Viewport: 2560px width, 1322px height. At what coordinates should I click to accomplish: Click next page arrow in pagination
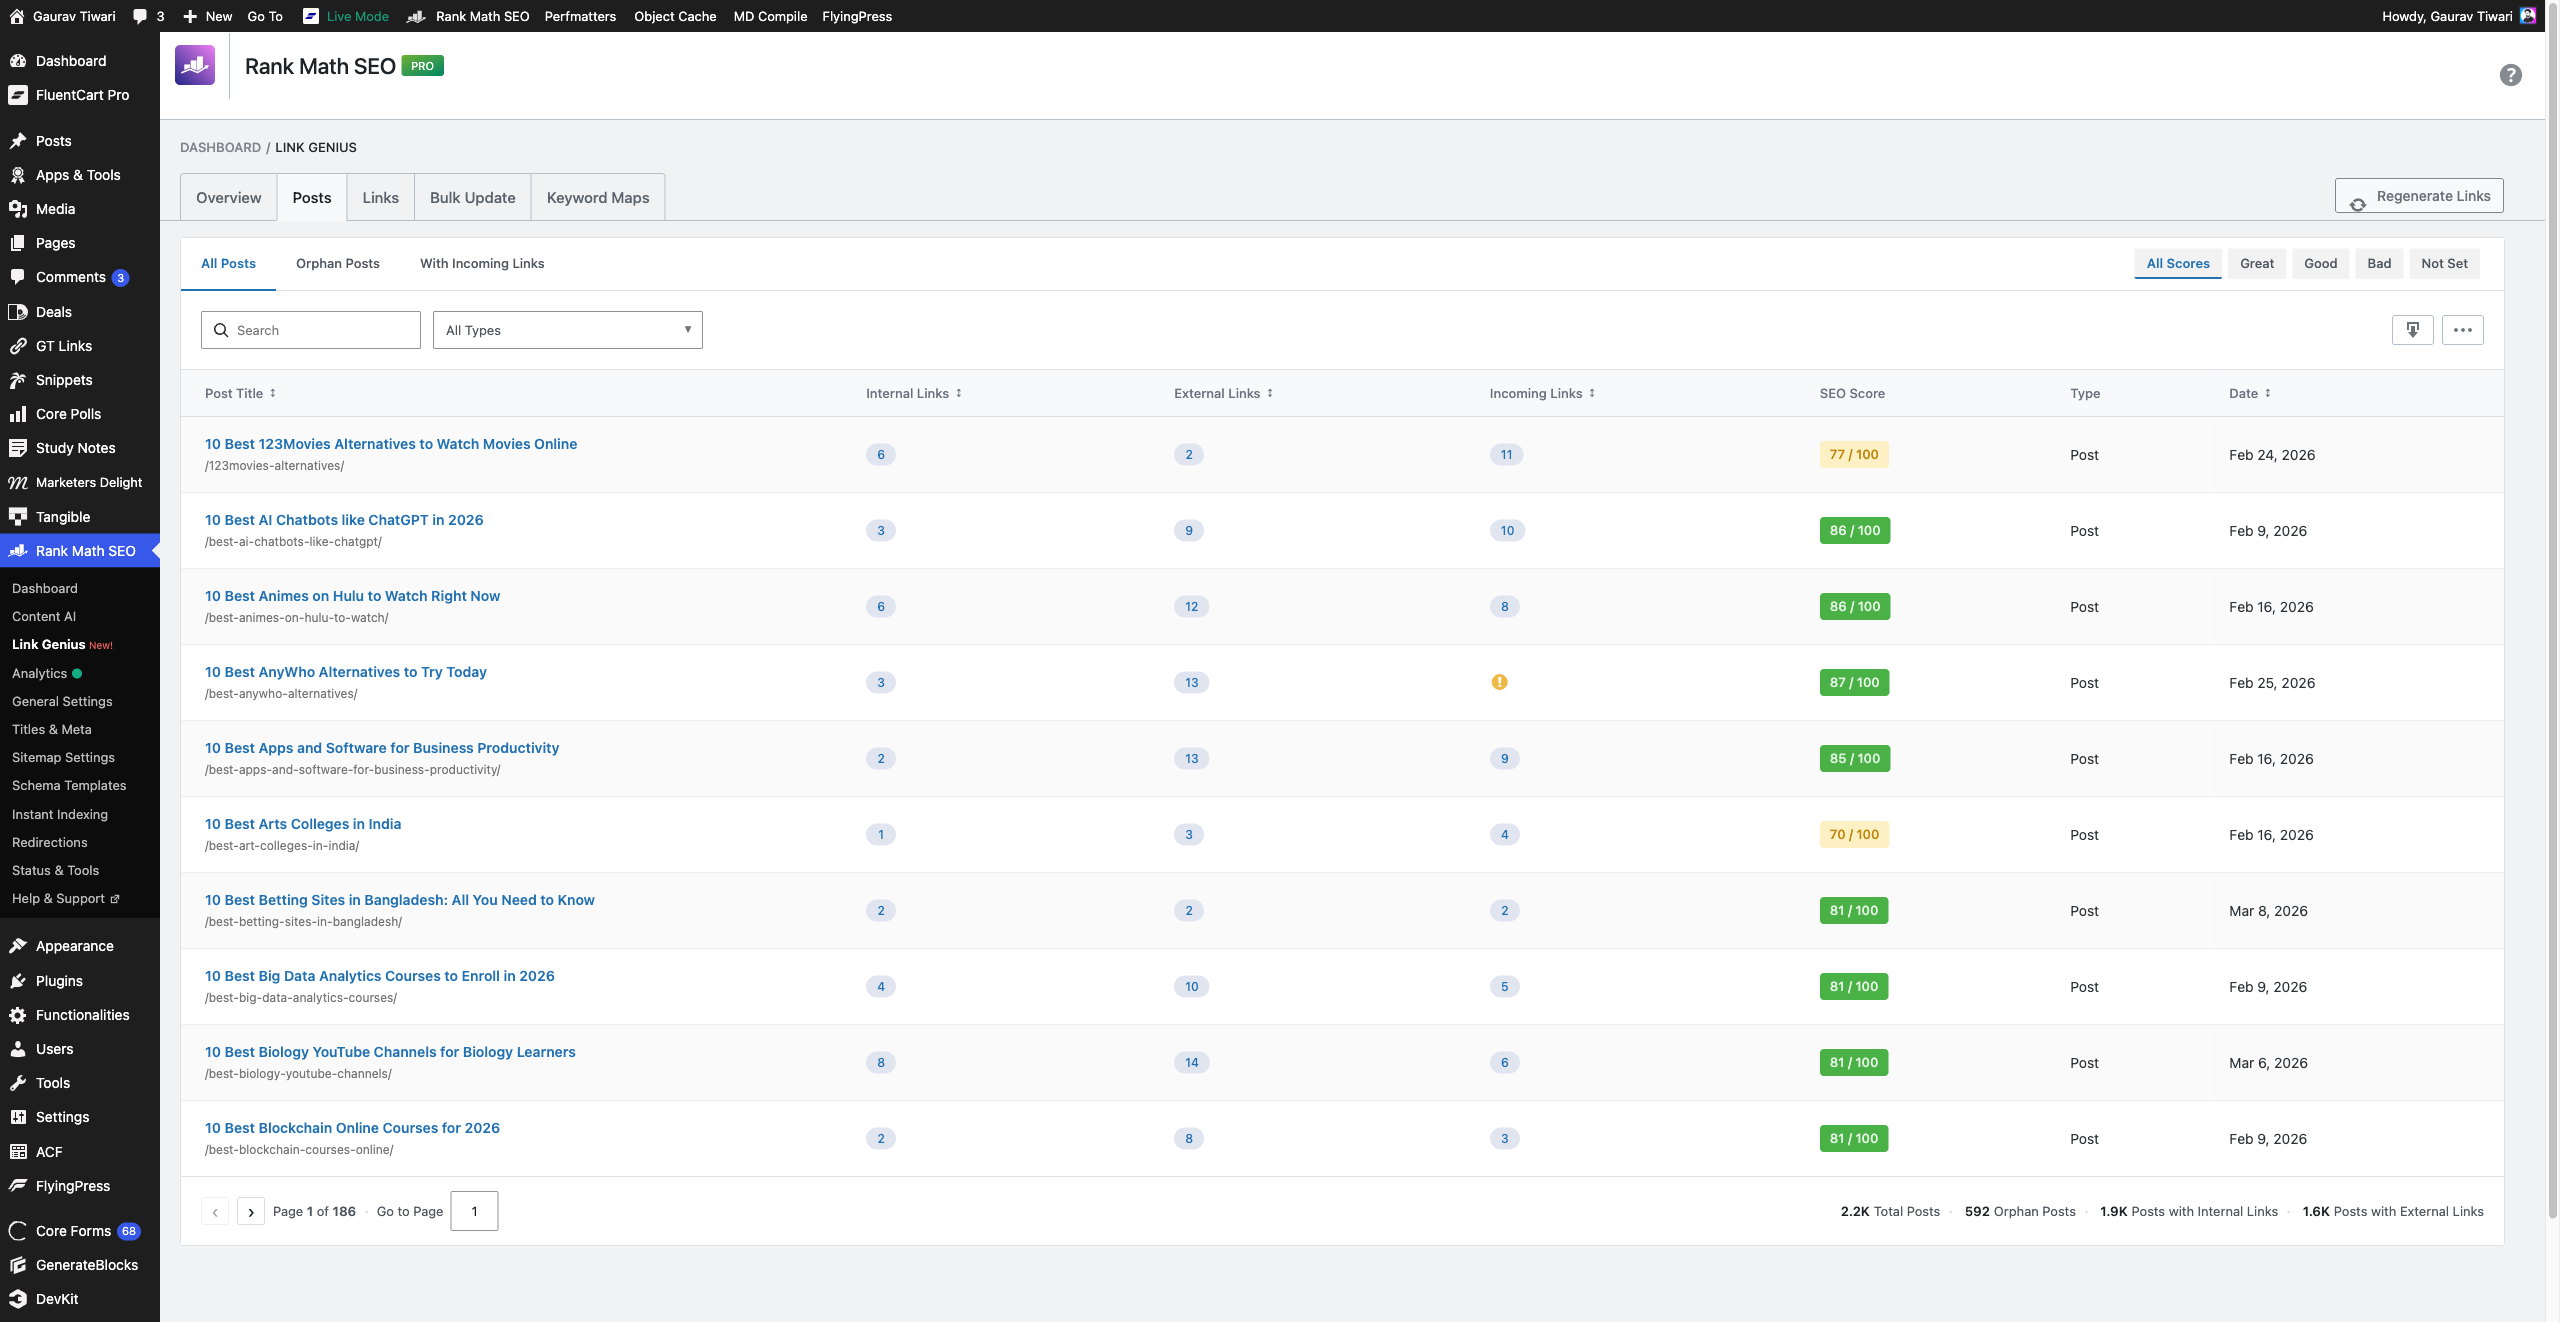(x=251, y=1211)
